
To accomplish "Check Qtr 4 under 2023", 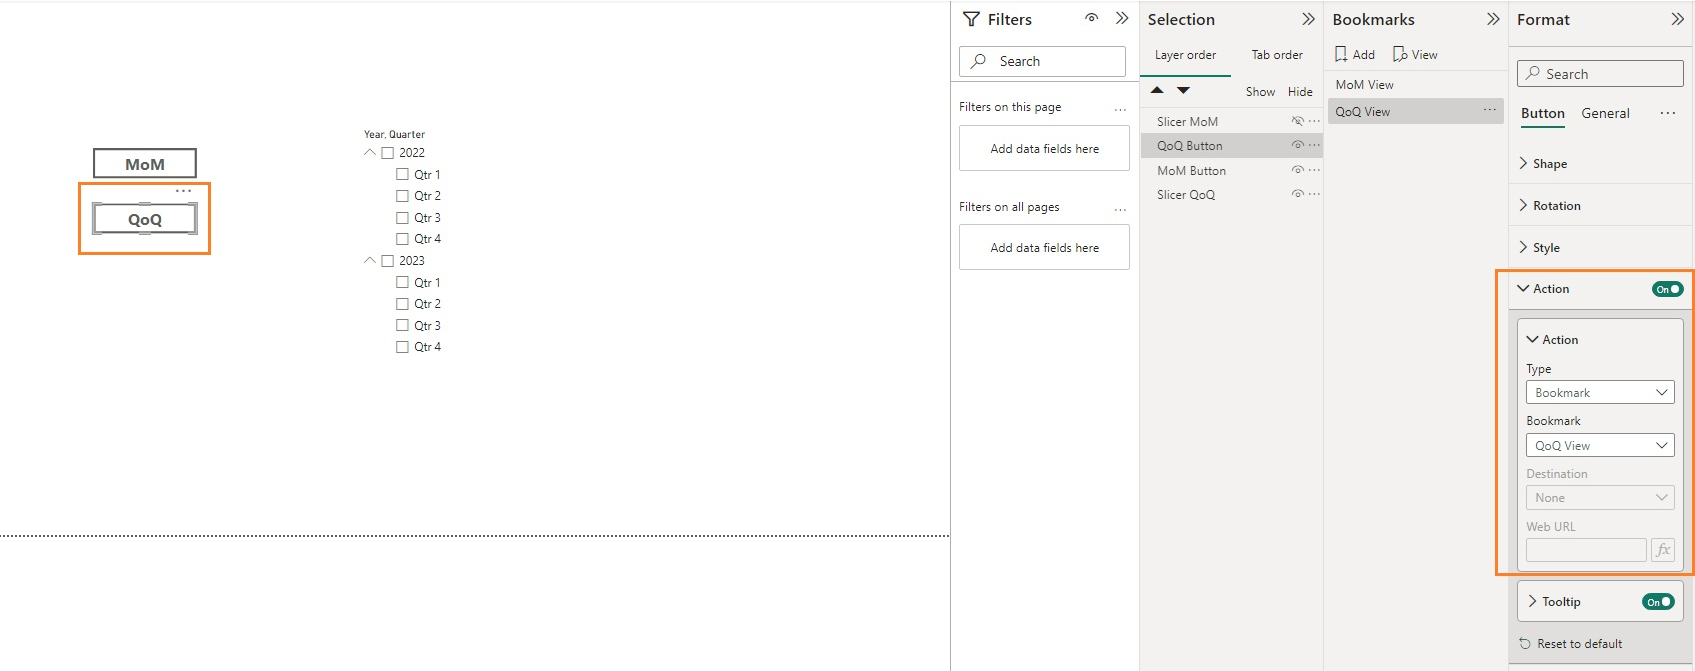I will [402, 347].
